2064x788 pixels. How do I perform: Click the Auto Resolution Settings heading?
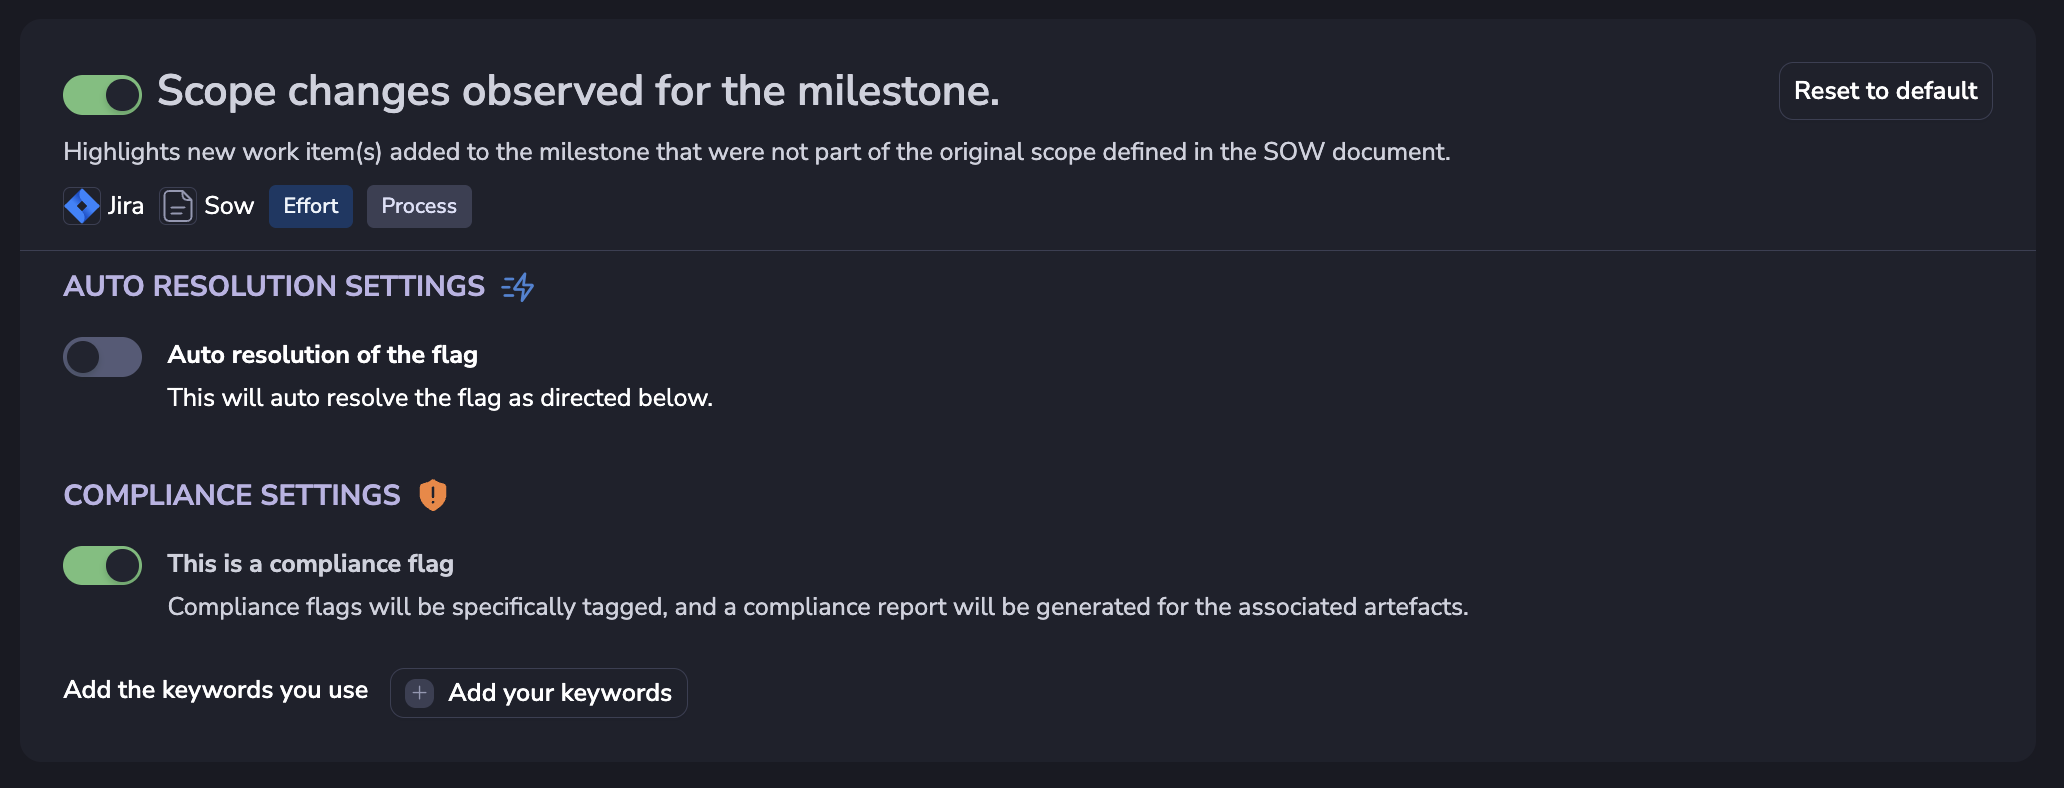(274, 287)
